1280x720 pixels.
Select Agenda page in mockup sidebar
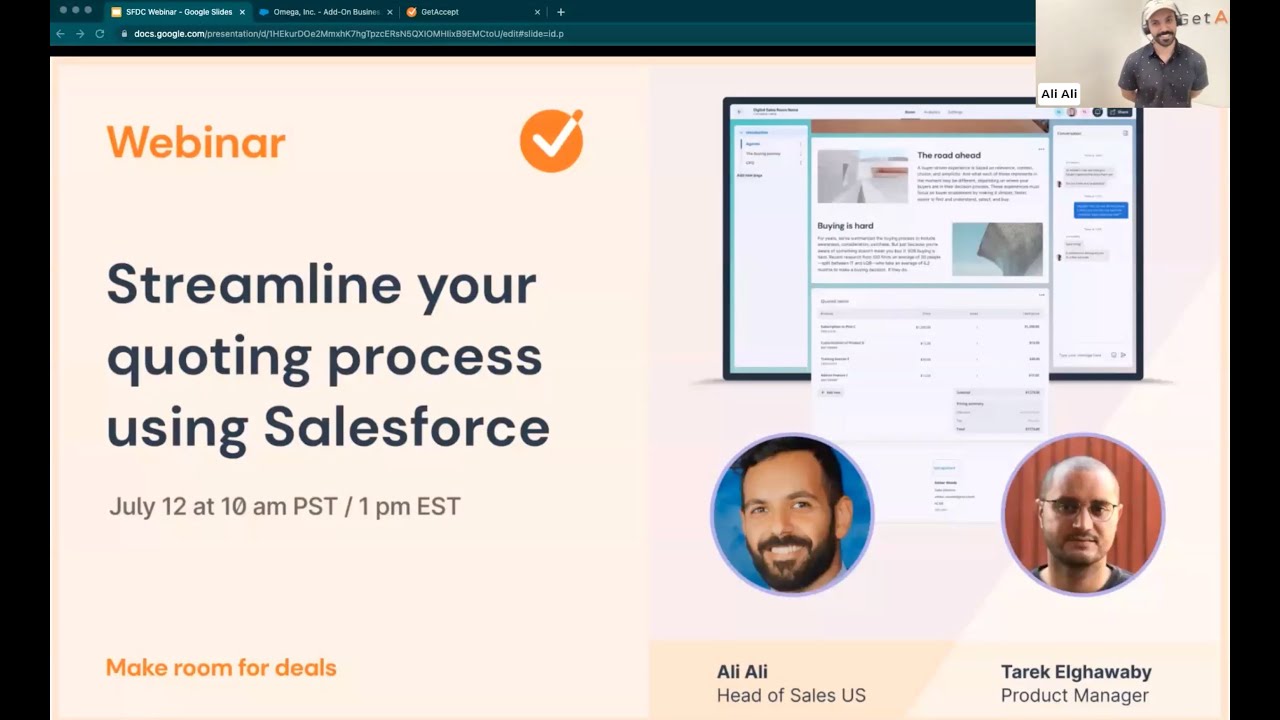click(x=753, y=144)
